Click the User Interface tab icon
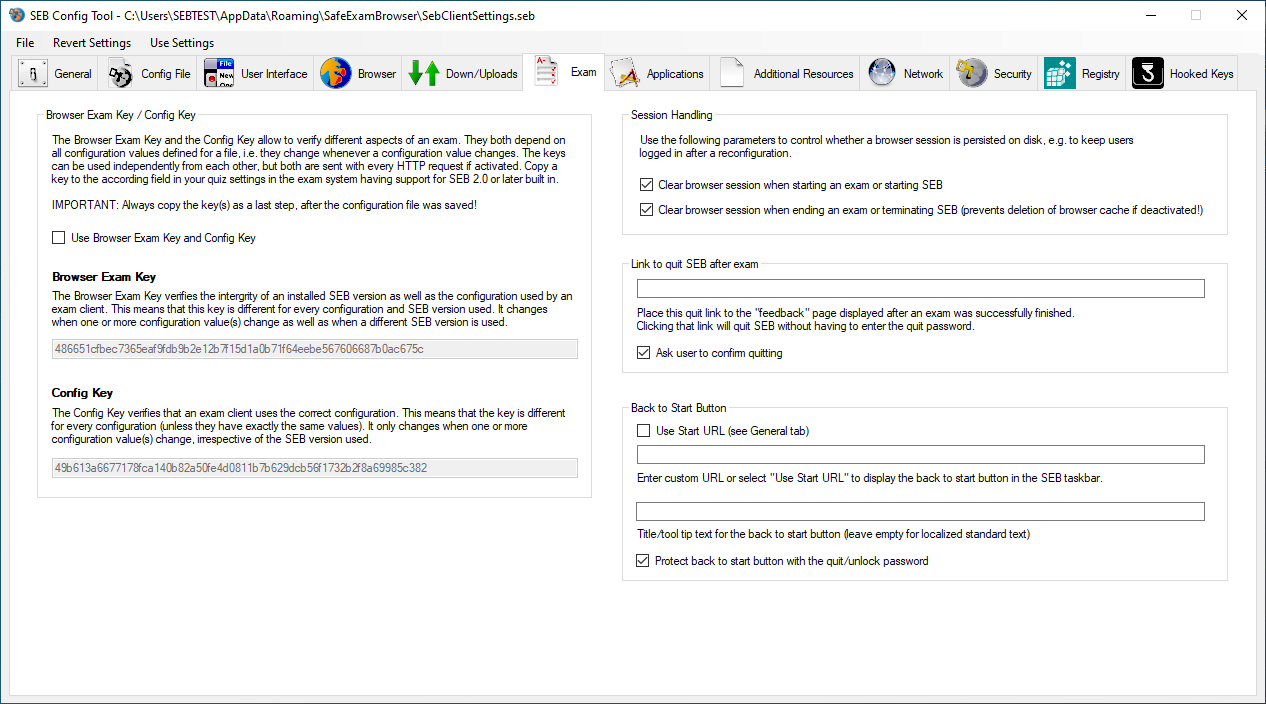Viewport: 1266px width, 704px height. point(219,74)
